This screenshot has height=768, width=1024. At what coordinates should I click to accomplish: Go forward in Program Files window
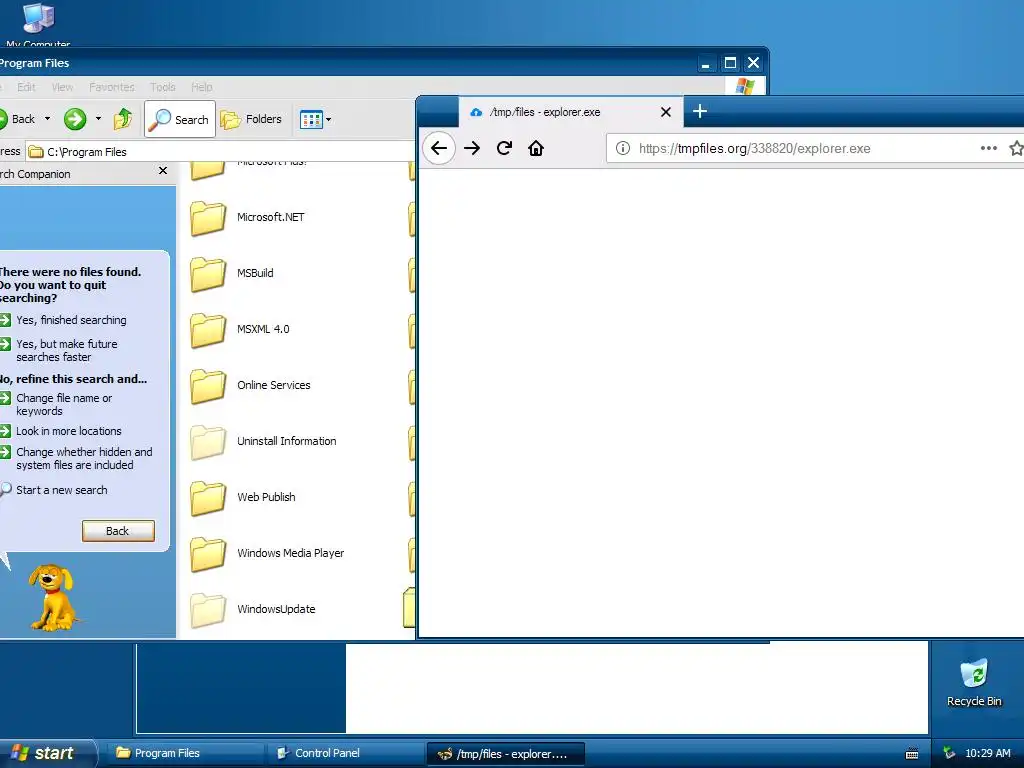(x=75, y=119)
